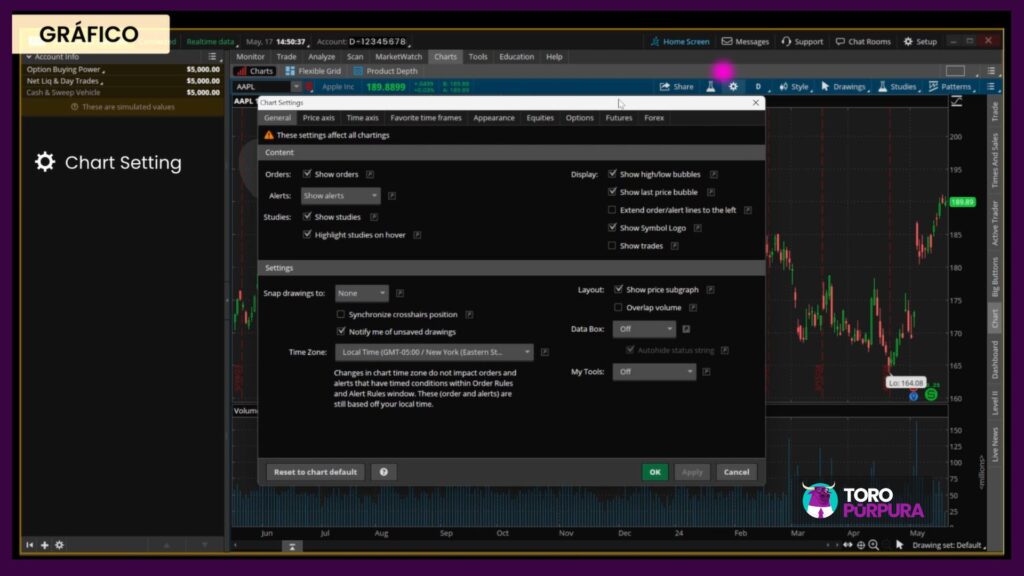
Task: Switch to the Time axis tab
Action: click(362, 118)
